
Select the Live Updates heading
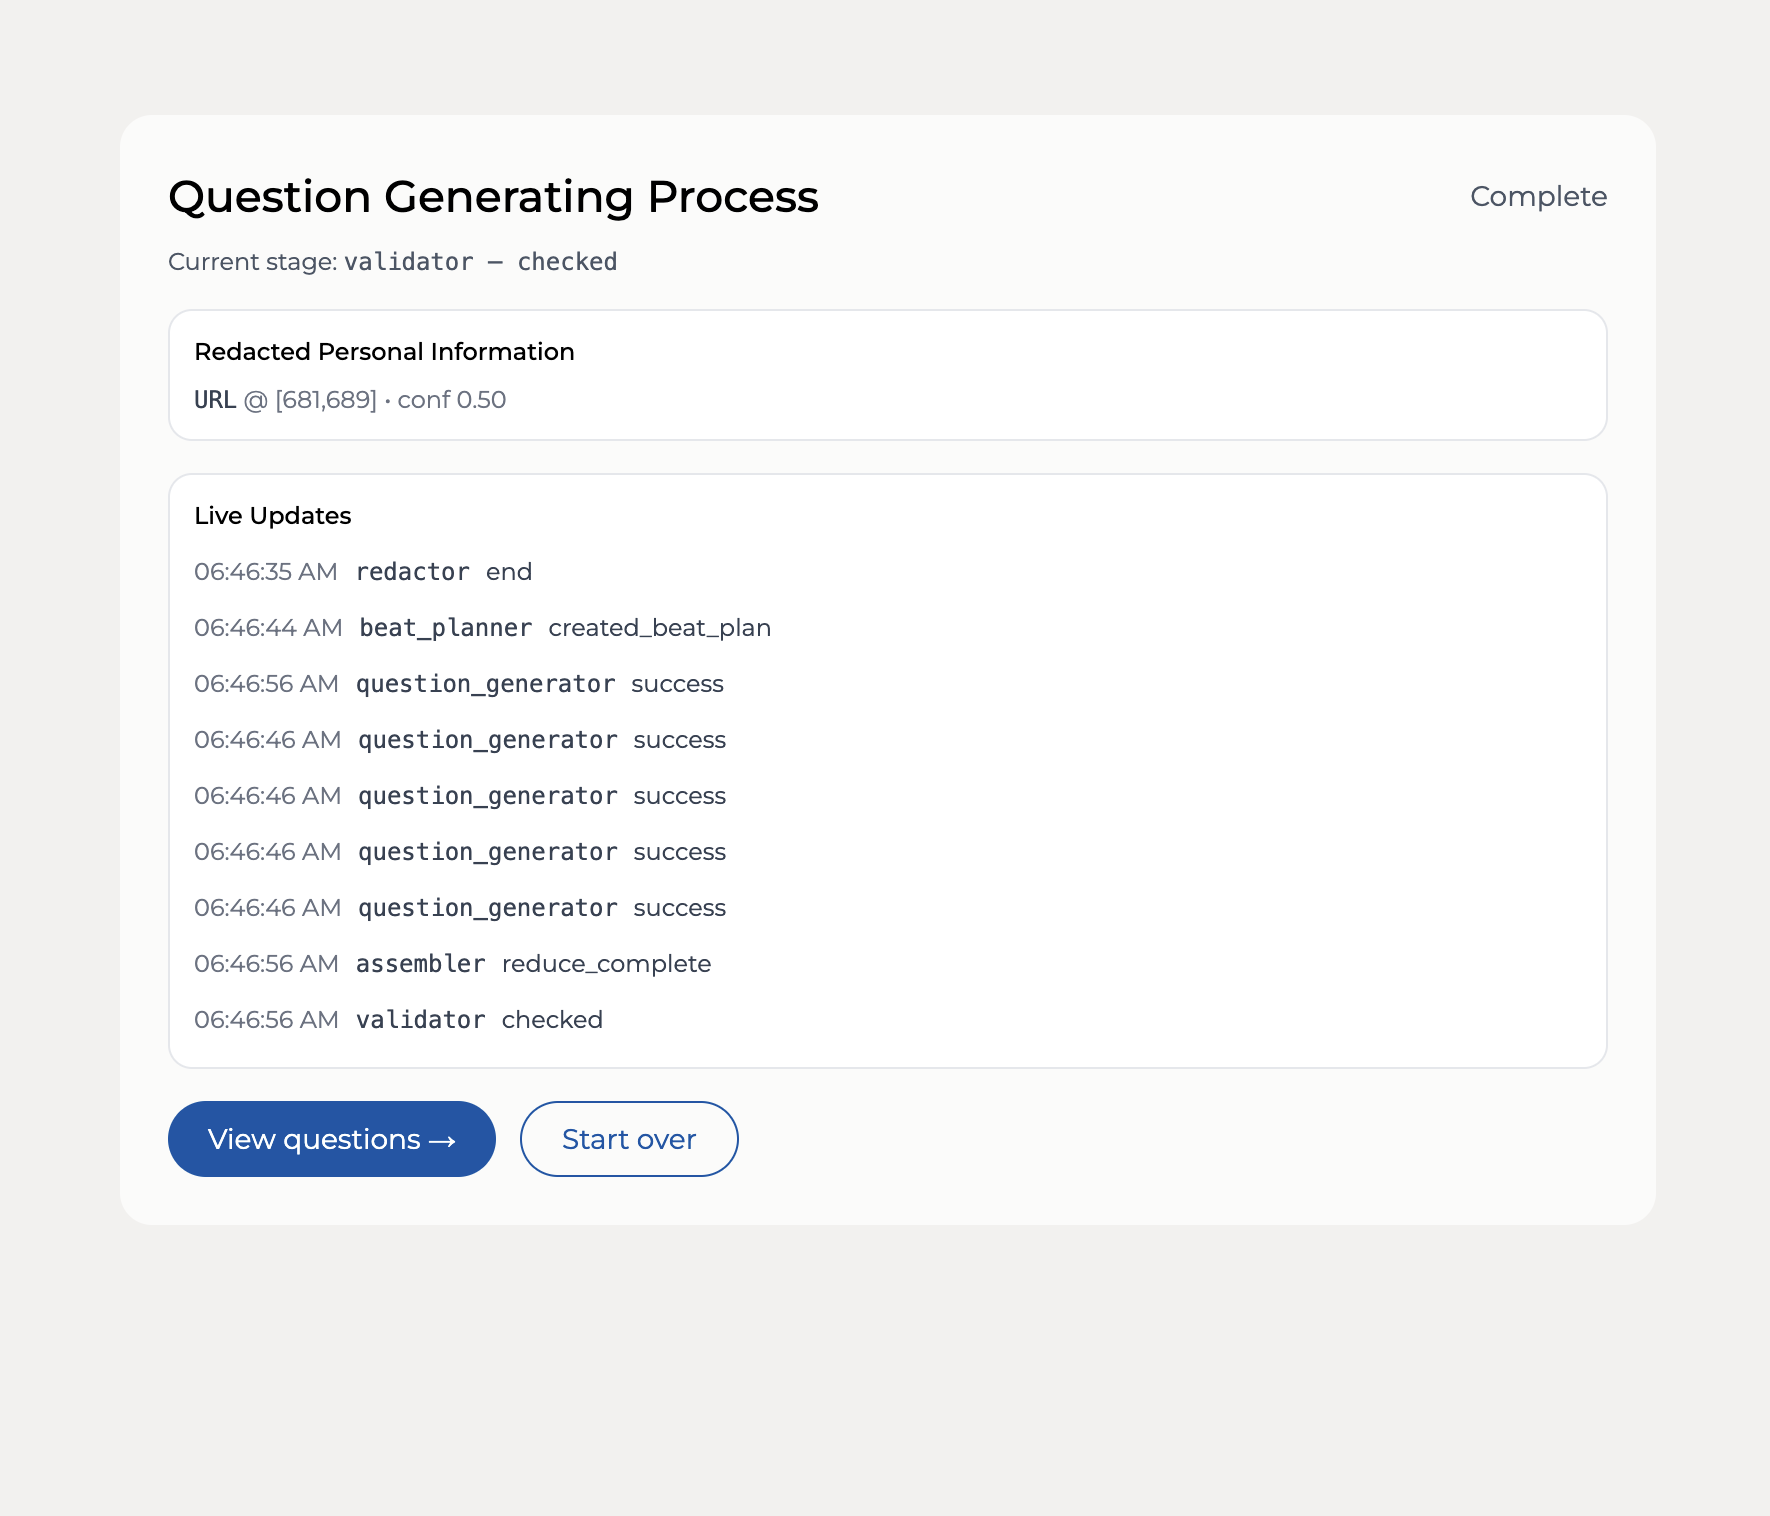[x=273, y=516]
